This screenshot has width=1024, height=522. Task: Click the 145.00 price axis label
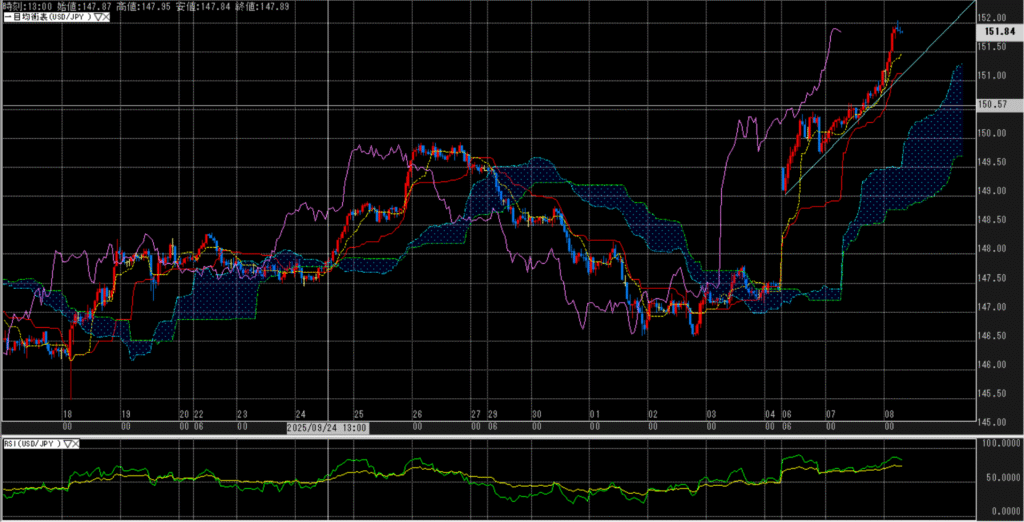click(991, 422)
